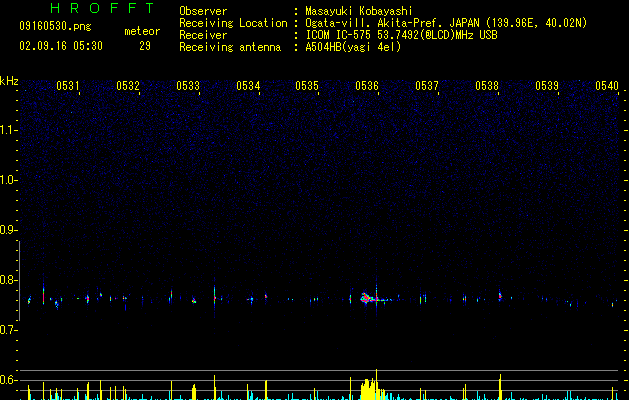Click time marker 0538
This screenshot has height=400, width=629.
click(487, 86)
